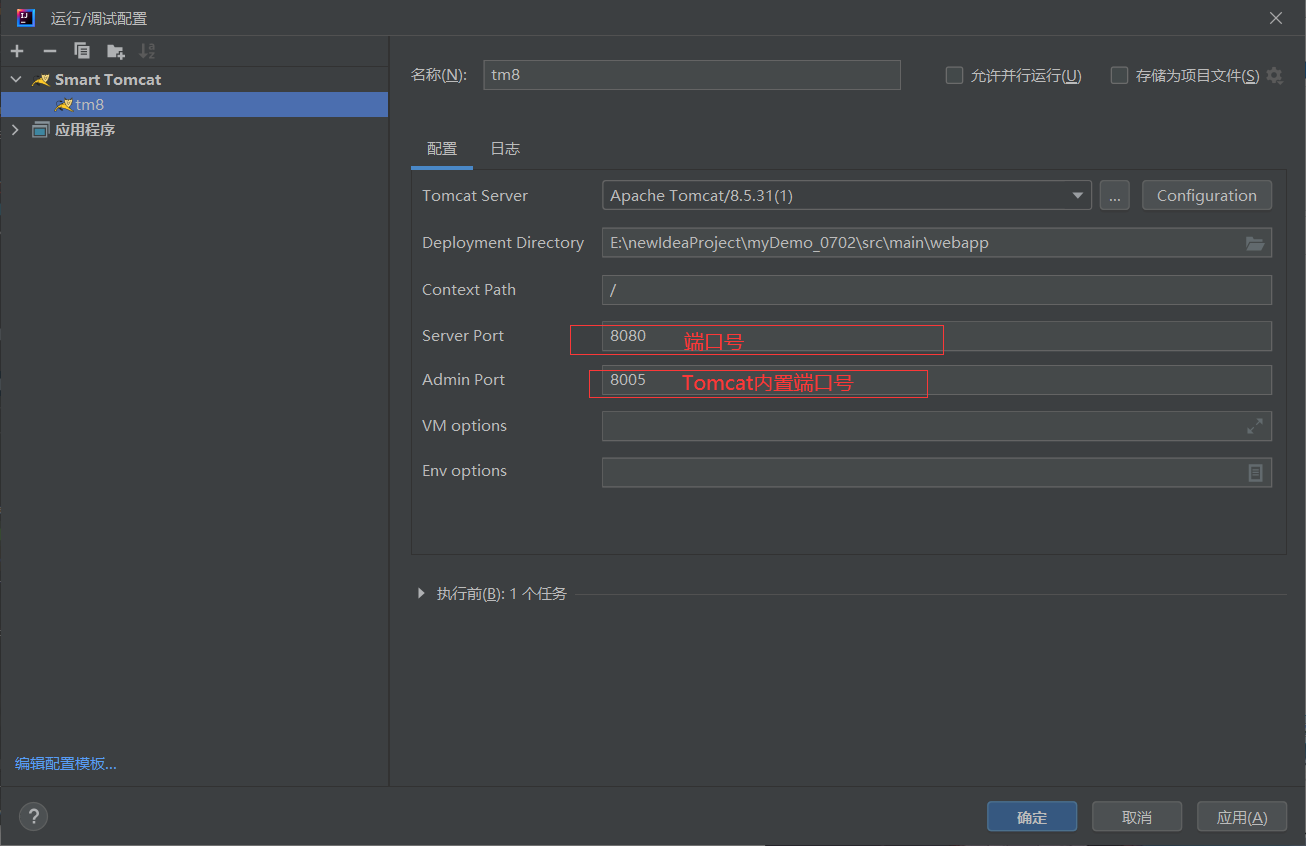Click the Admin Port label
This screenshot has width=1306, height=846.
[464, 380]
